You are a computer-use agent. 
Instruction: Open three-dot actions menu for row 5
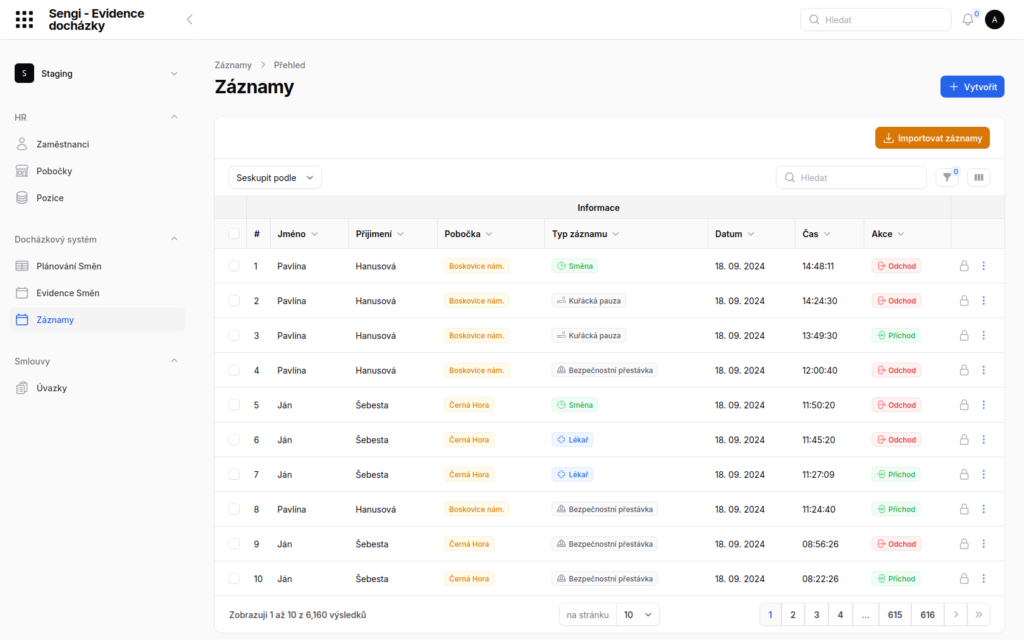pyautogui.click(x=983, y=405)
